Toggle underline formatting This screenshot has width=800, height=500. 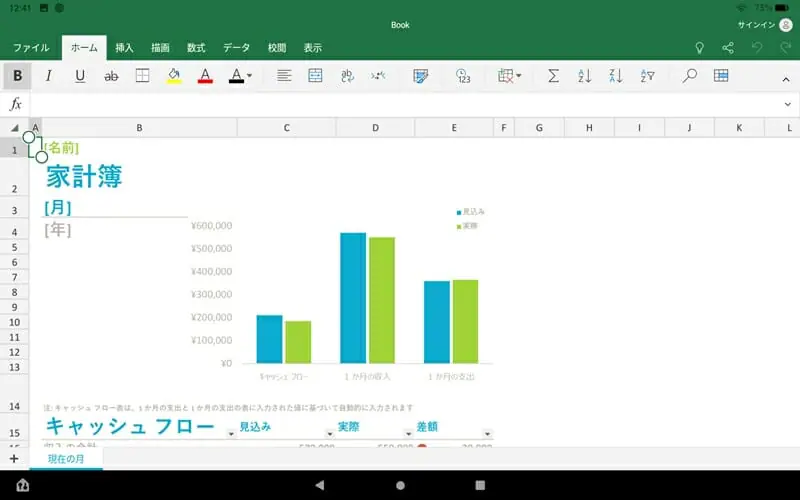(x=80, y=76)
